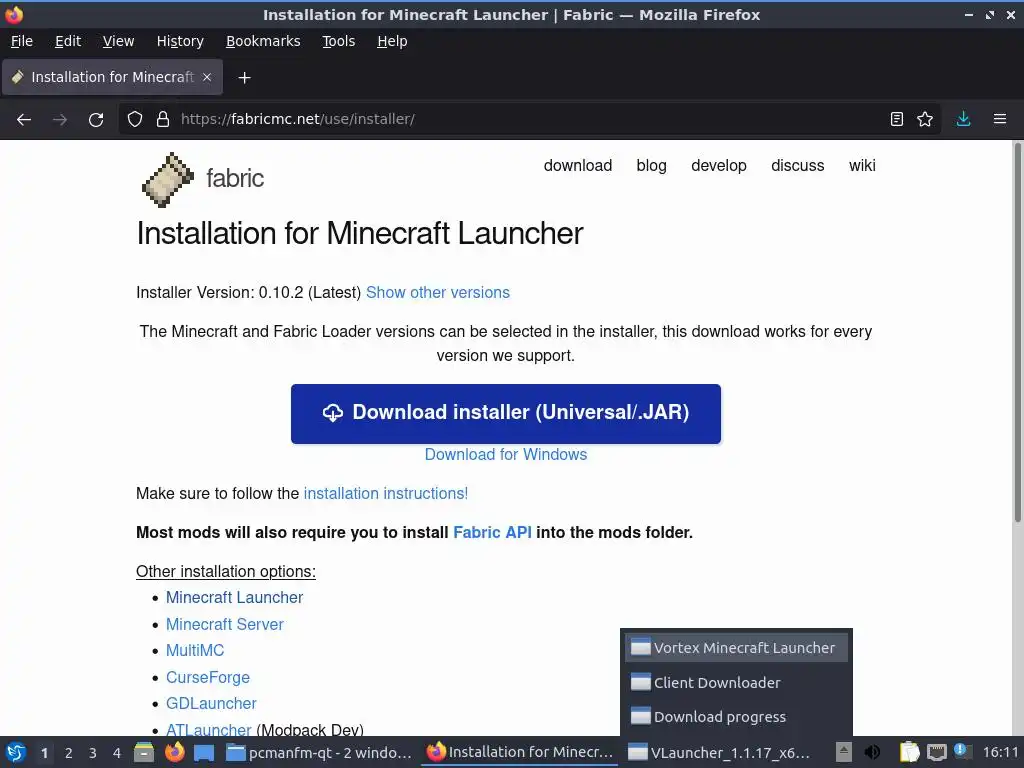
Task: Open the clipboard tray icon
Action: click(x=909, y=752)
